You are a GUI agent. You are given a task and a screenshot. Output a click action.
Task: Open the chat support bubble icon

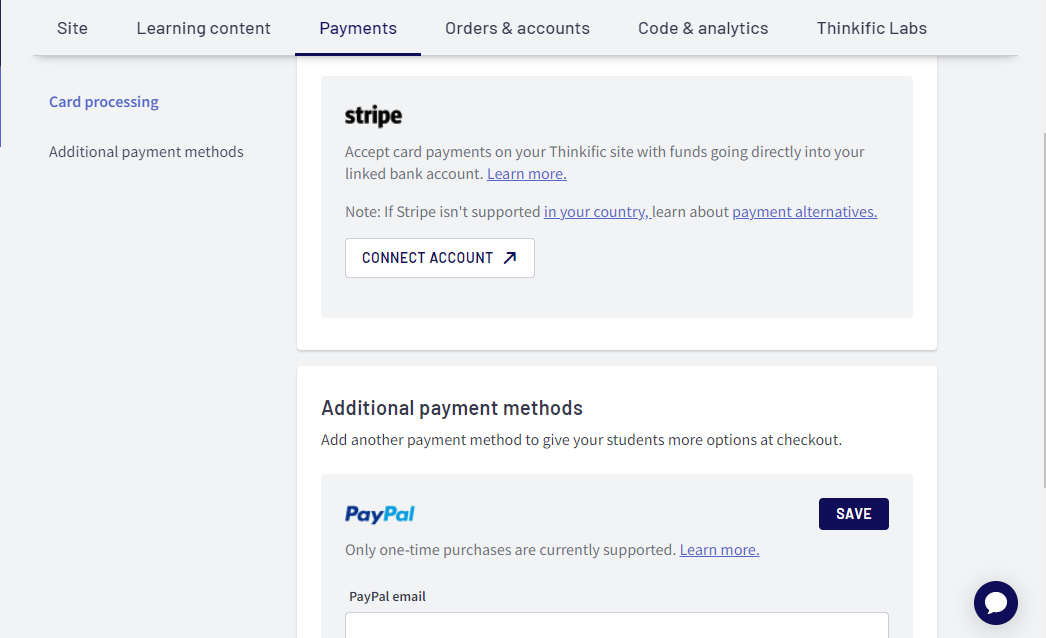coord(995,603)
